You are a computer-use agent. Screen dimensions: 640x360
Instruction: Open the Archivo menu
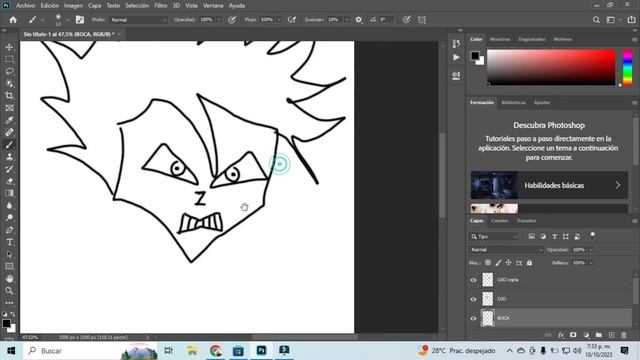click(26, 6)
